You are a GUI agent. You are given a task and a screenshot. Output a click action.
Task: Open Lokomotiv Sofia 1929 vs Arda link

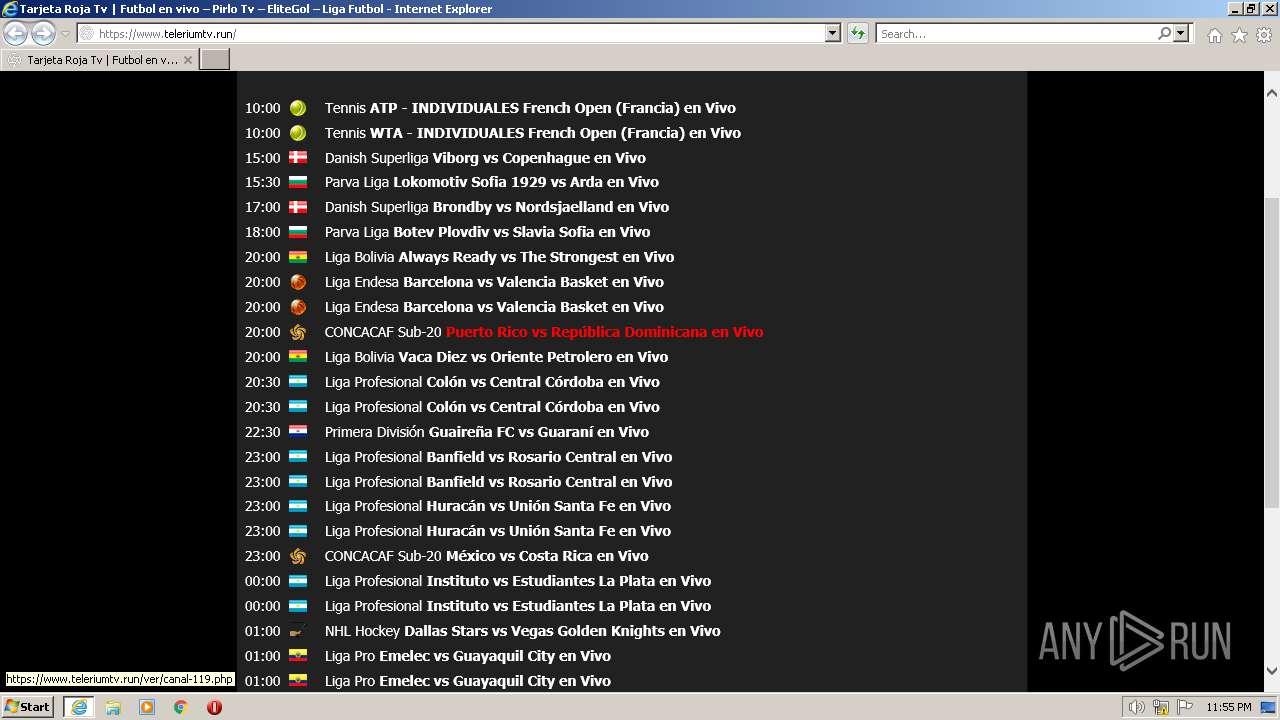pos(526,182)
